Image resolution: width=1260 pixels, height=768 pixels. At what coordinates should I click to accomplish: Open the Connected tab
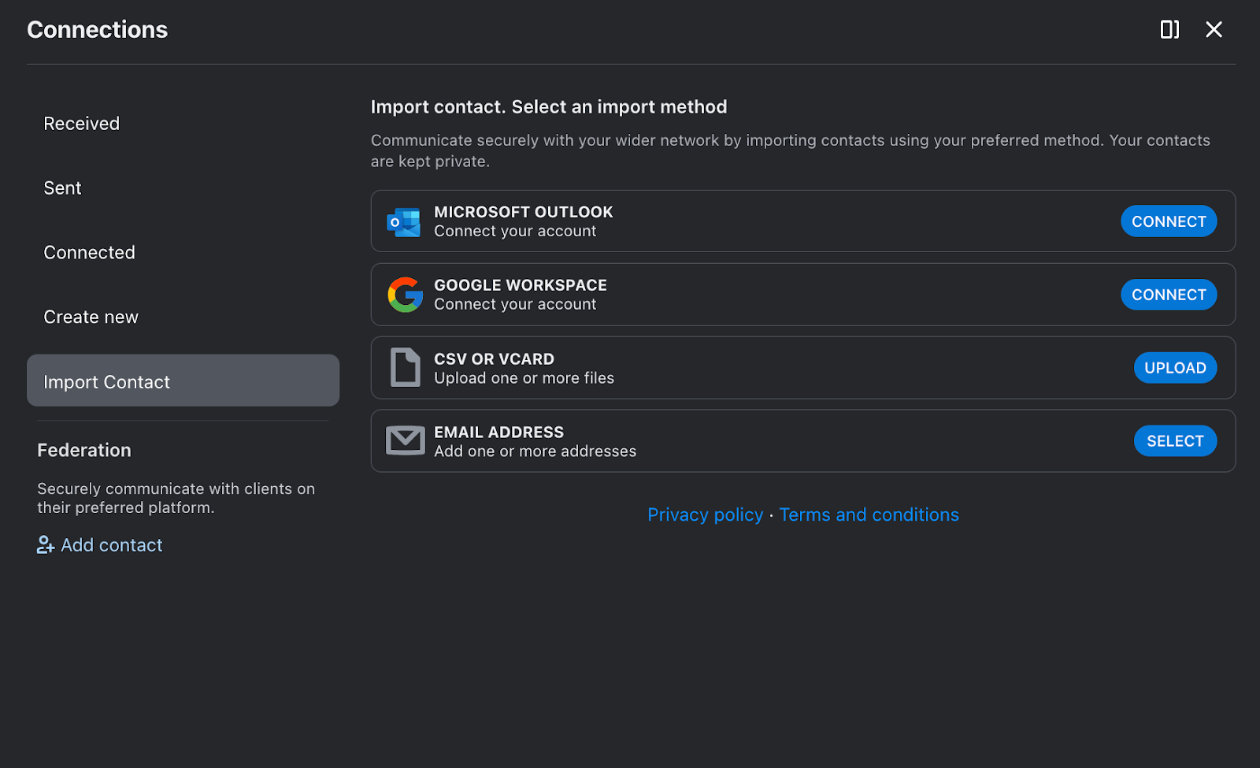[183, 253]
